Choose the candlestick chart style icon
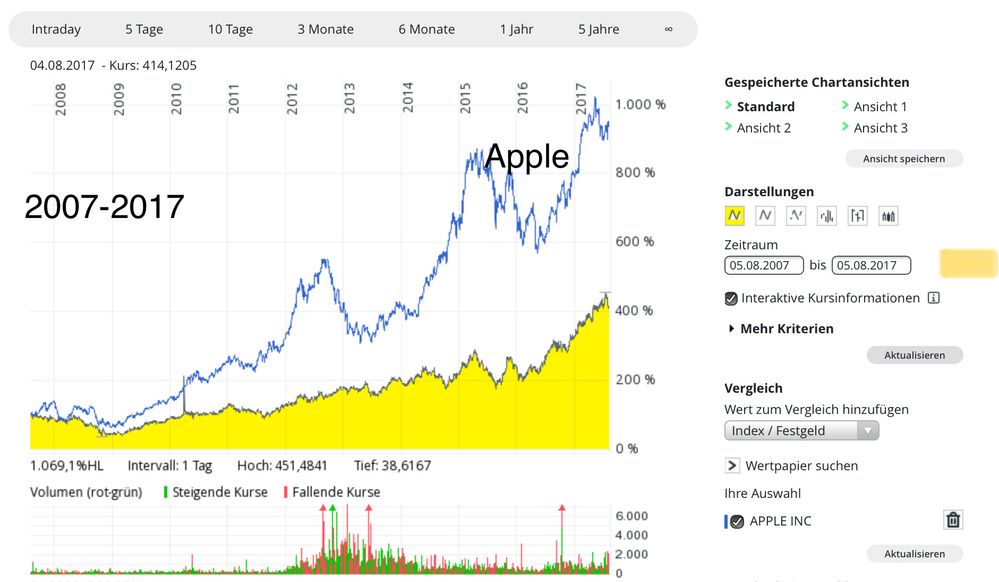999x582 pixels. pos(888,215)
